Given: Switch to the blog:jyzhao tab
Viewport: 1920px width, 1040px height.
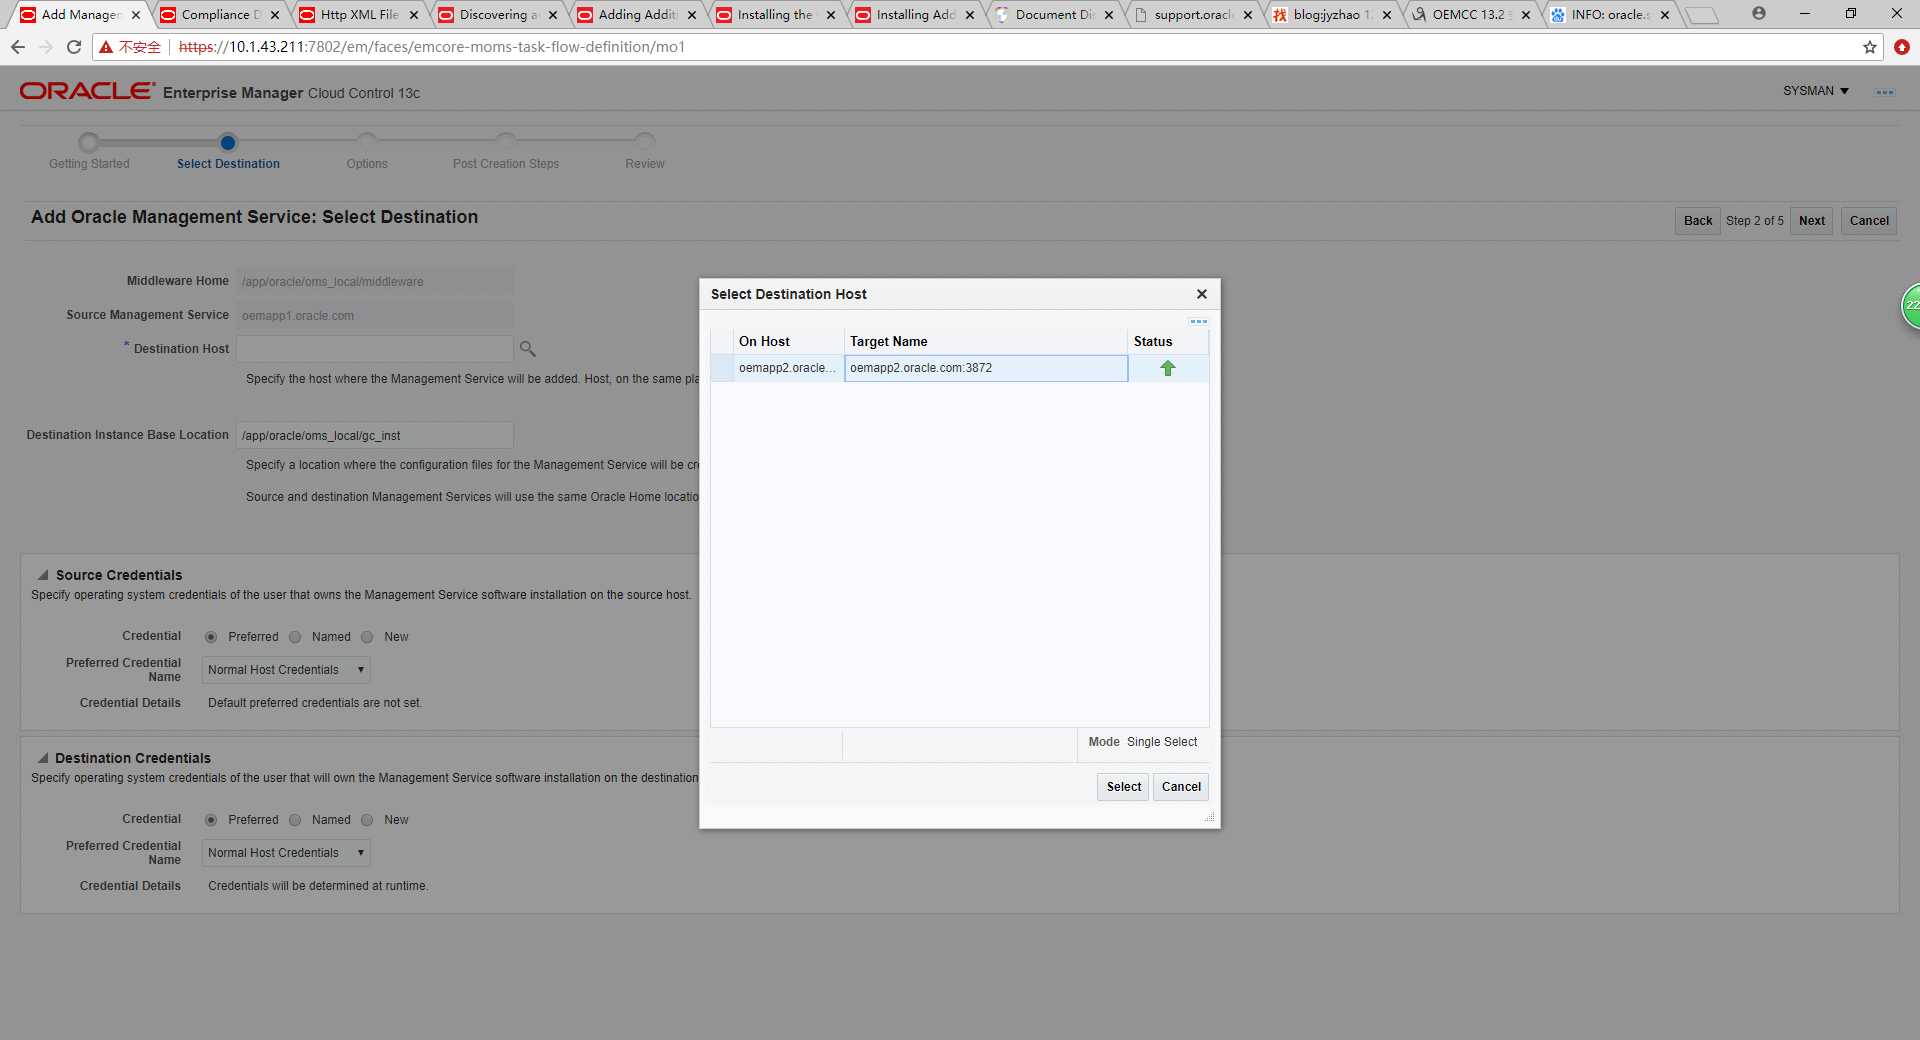Looking at the screenshot, I should tap(1332, 15).
